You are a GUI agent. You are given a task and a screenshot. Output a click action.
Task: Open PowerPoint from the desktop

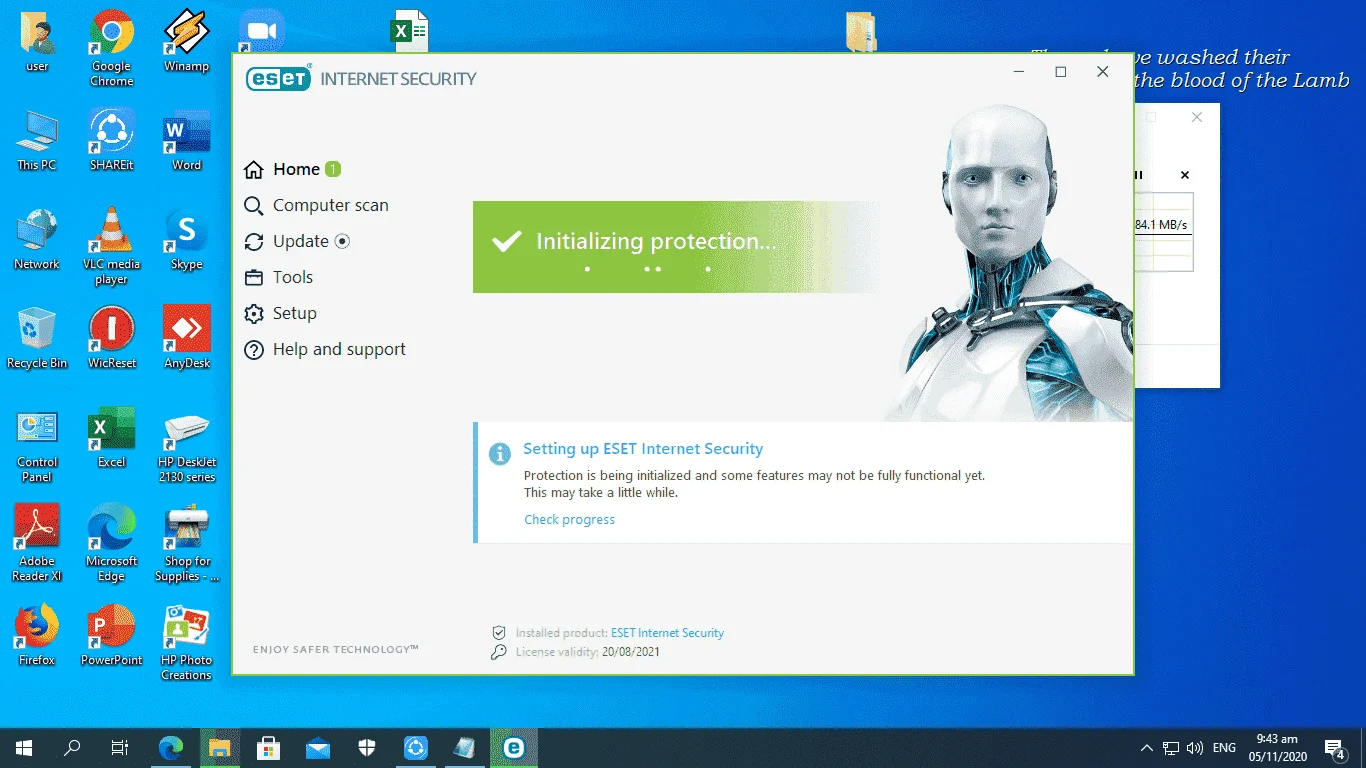(x=112, y=636)
